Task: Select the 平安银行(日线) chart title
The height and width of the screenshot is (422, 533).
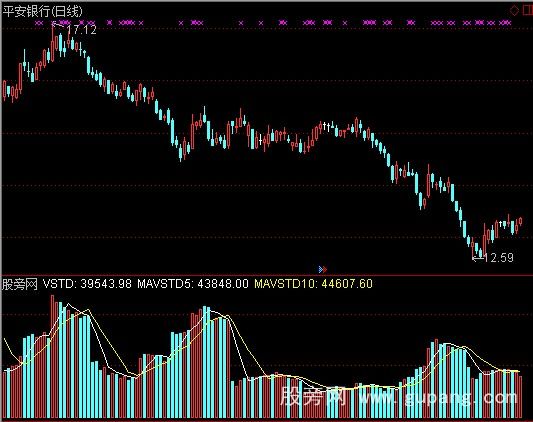Action: pyautogui.click(x=42, y=12)
